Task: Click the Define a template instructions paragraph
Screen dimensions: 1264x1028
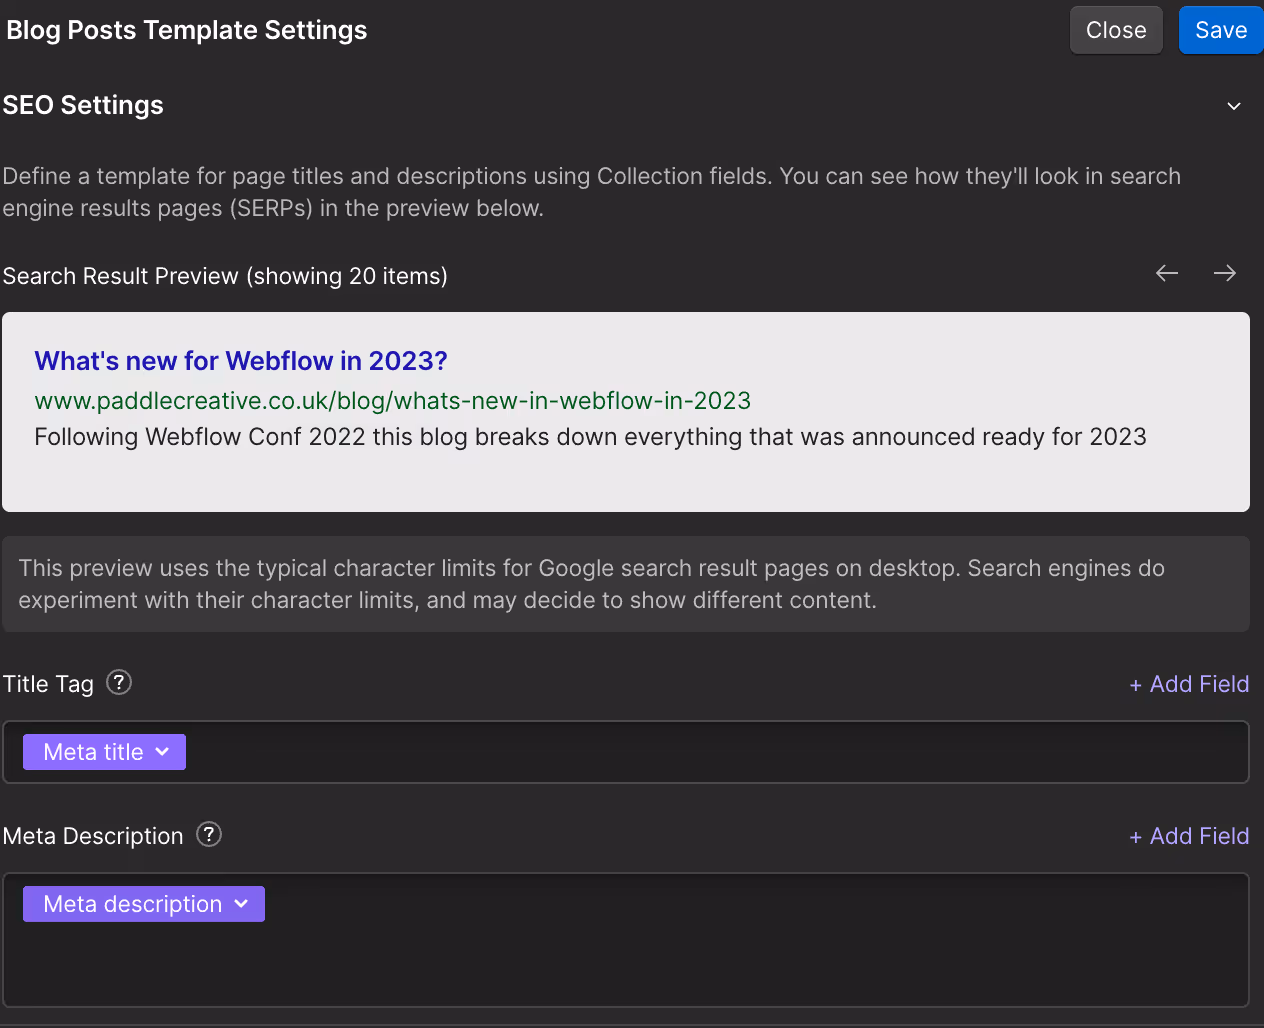Action: 591,192
